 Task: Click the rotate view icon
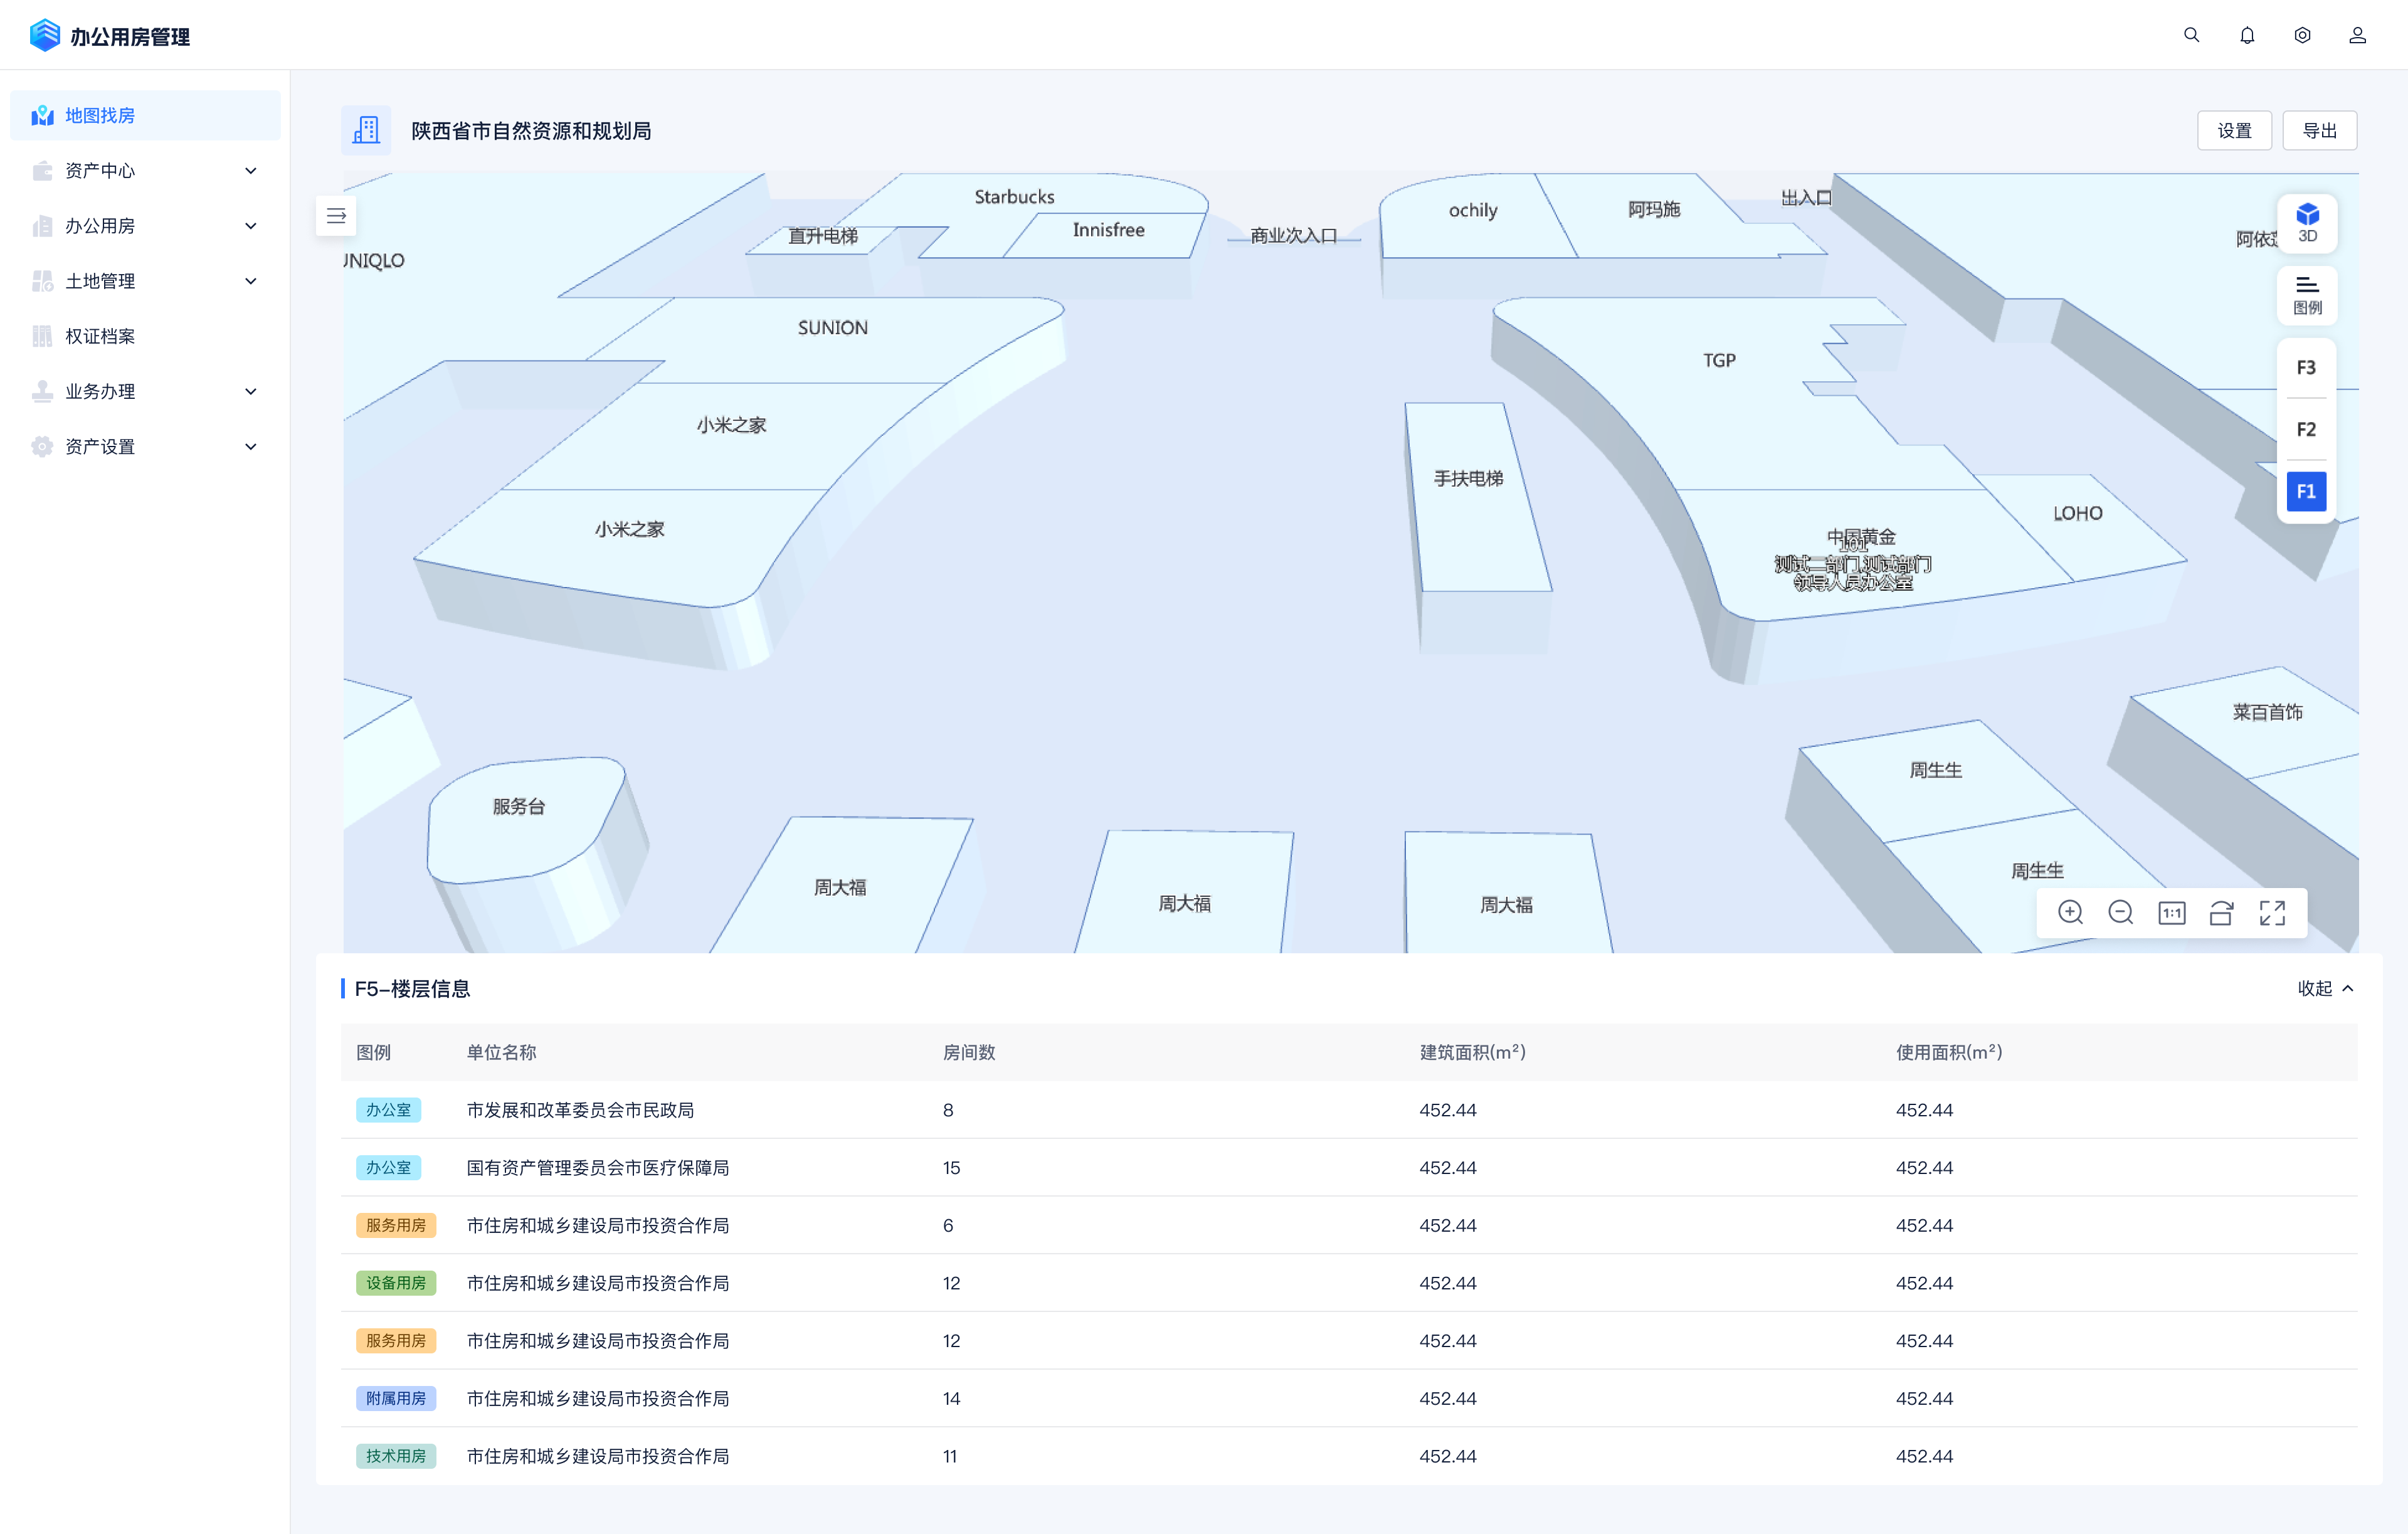2221,912
